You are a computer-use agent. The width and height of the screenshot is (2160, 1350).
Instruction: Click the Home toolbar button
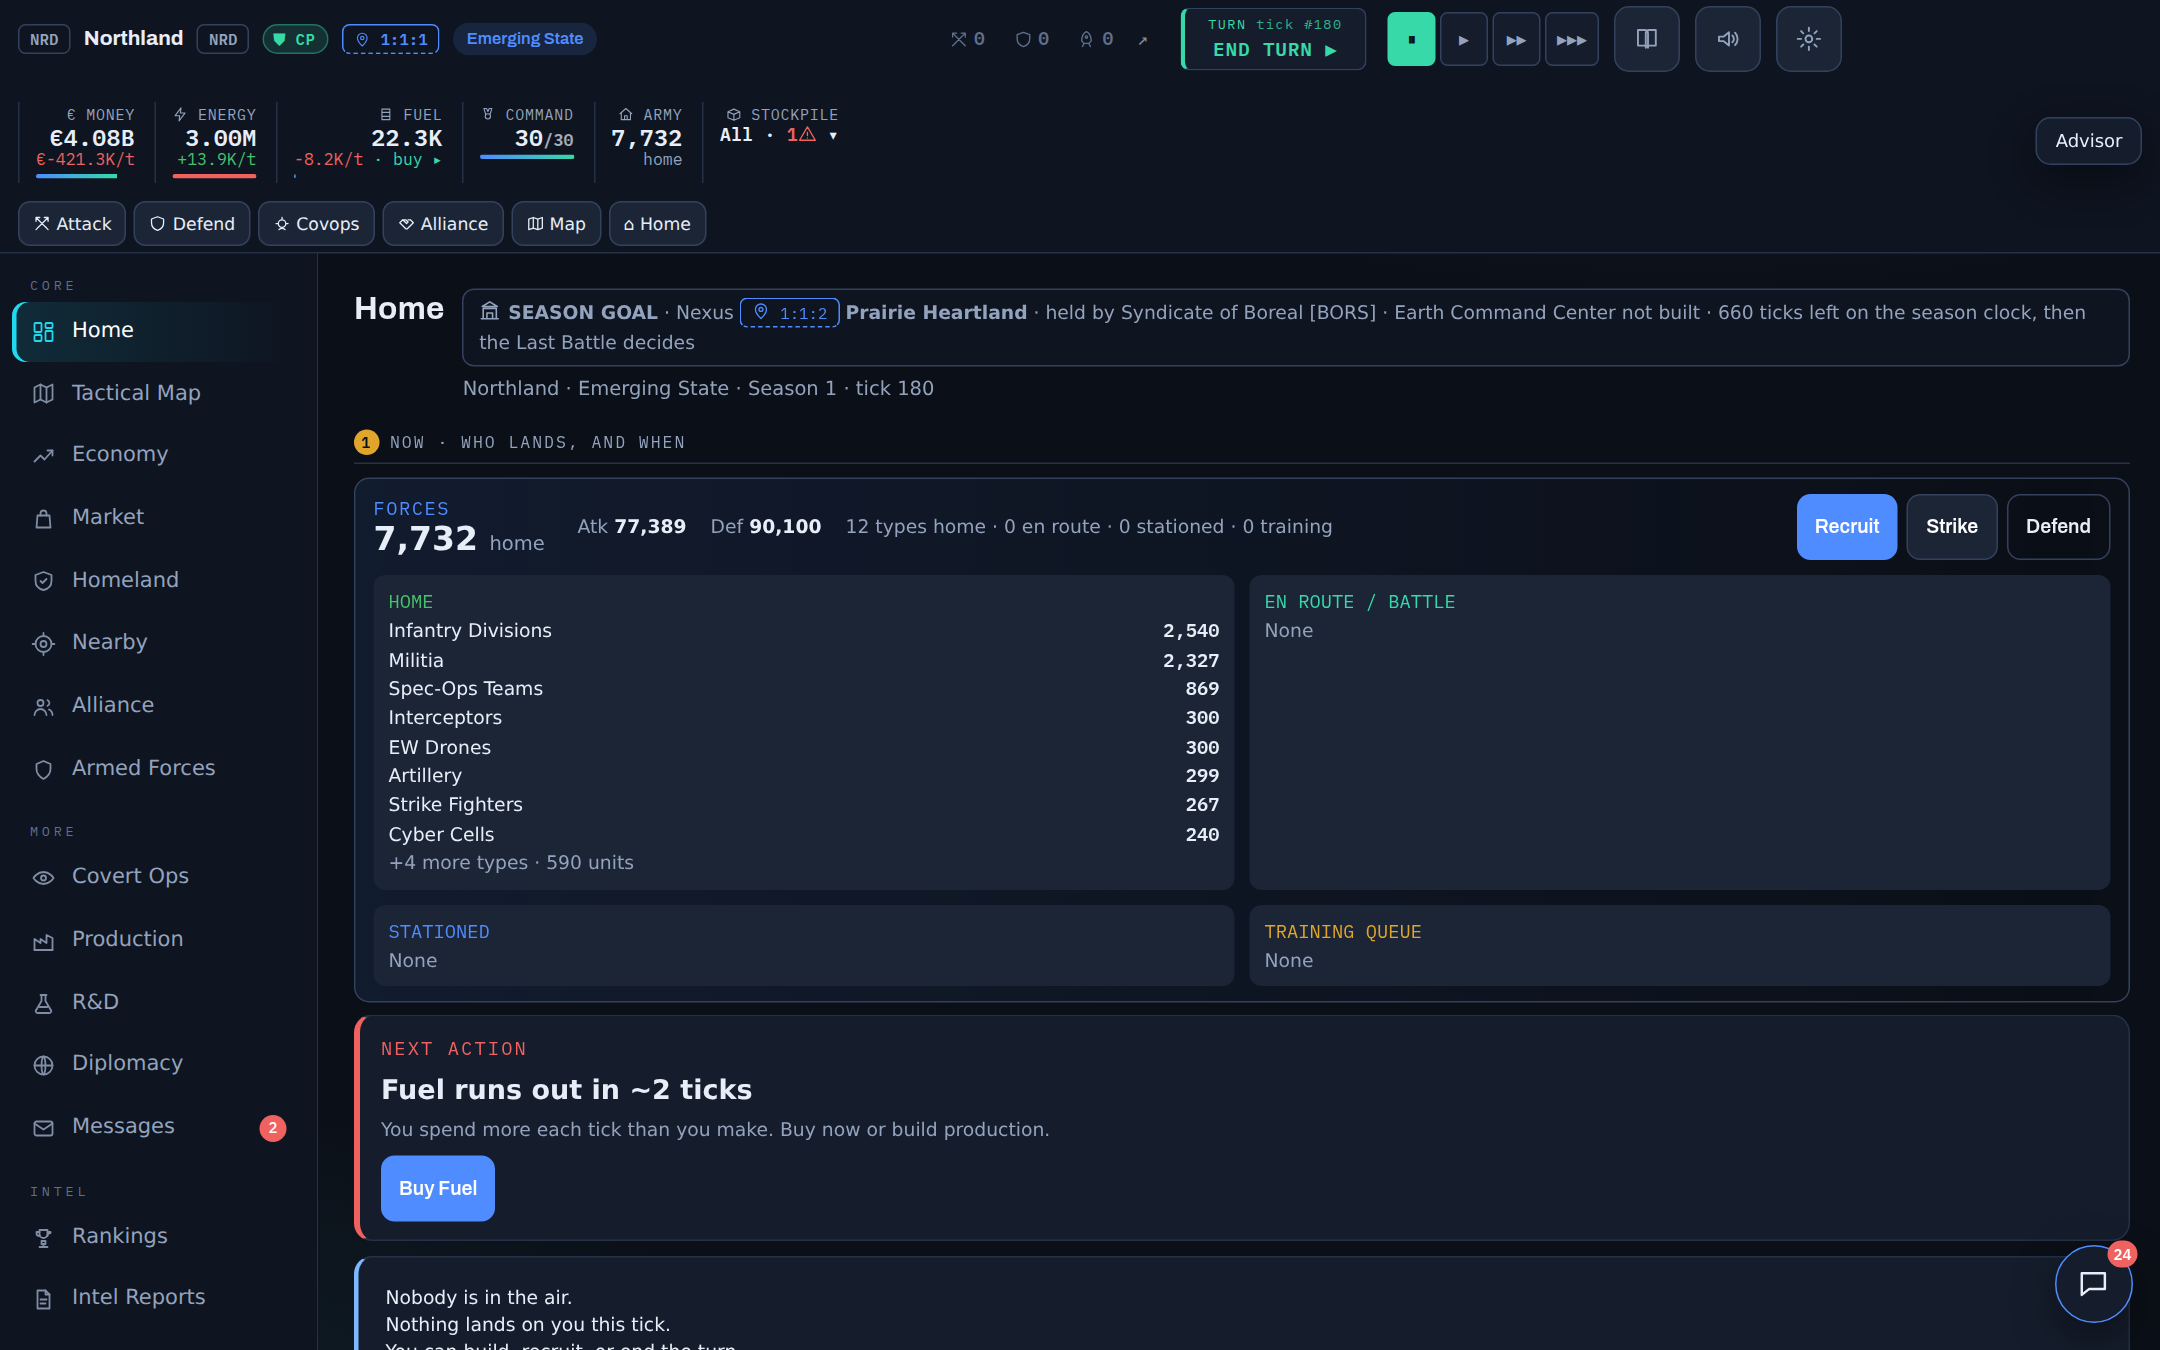657,224
